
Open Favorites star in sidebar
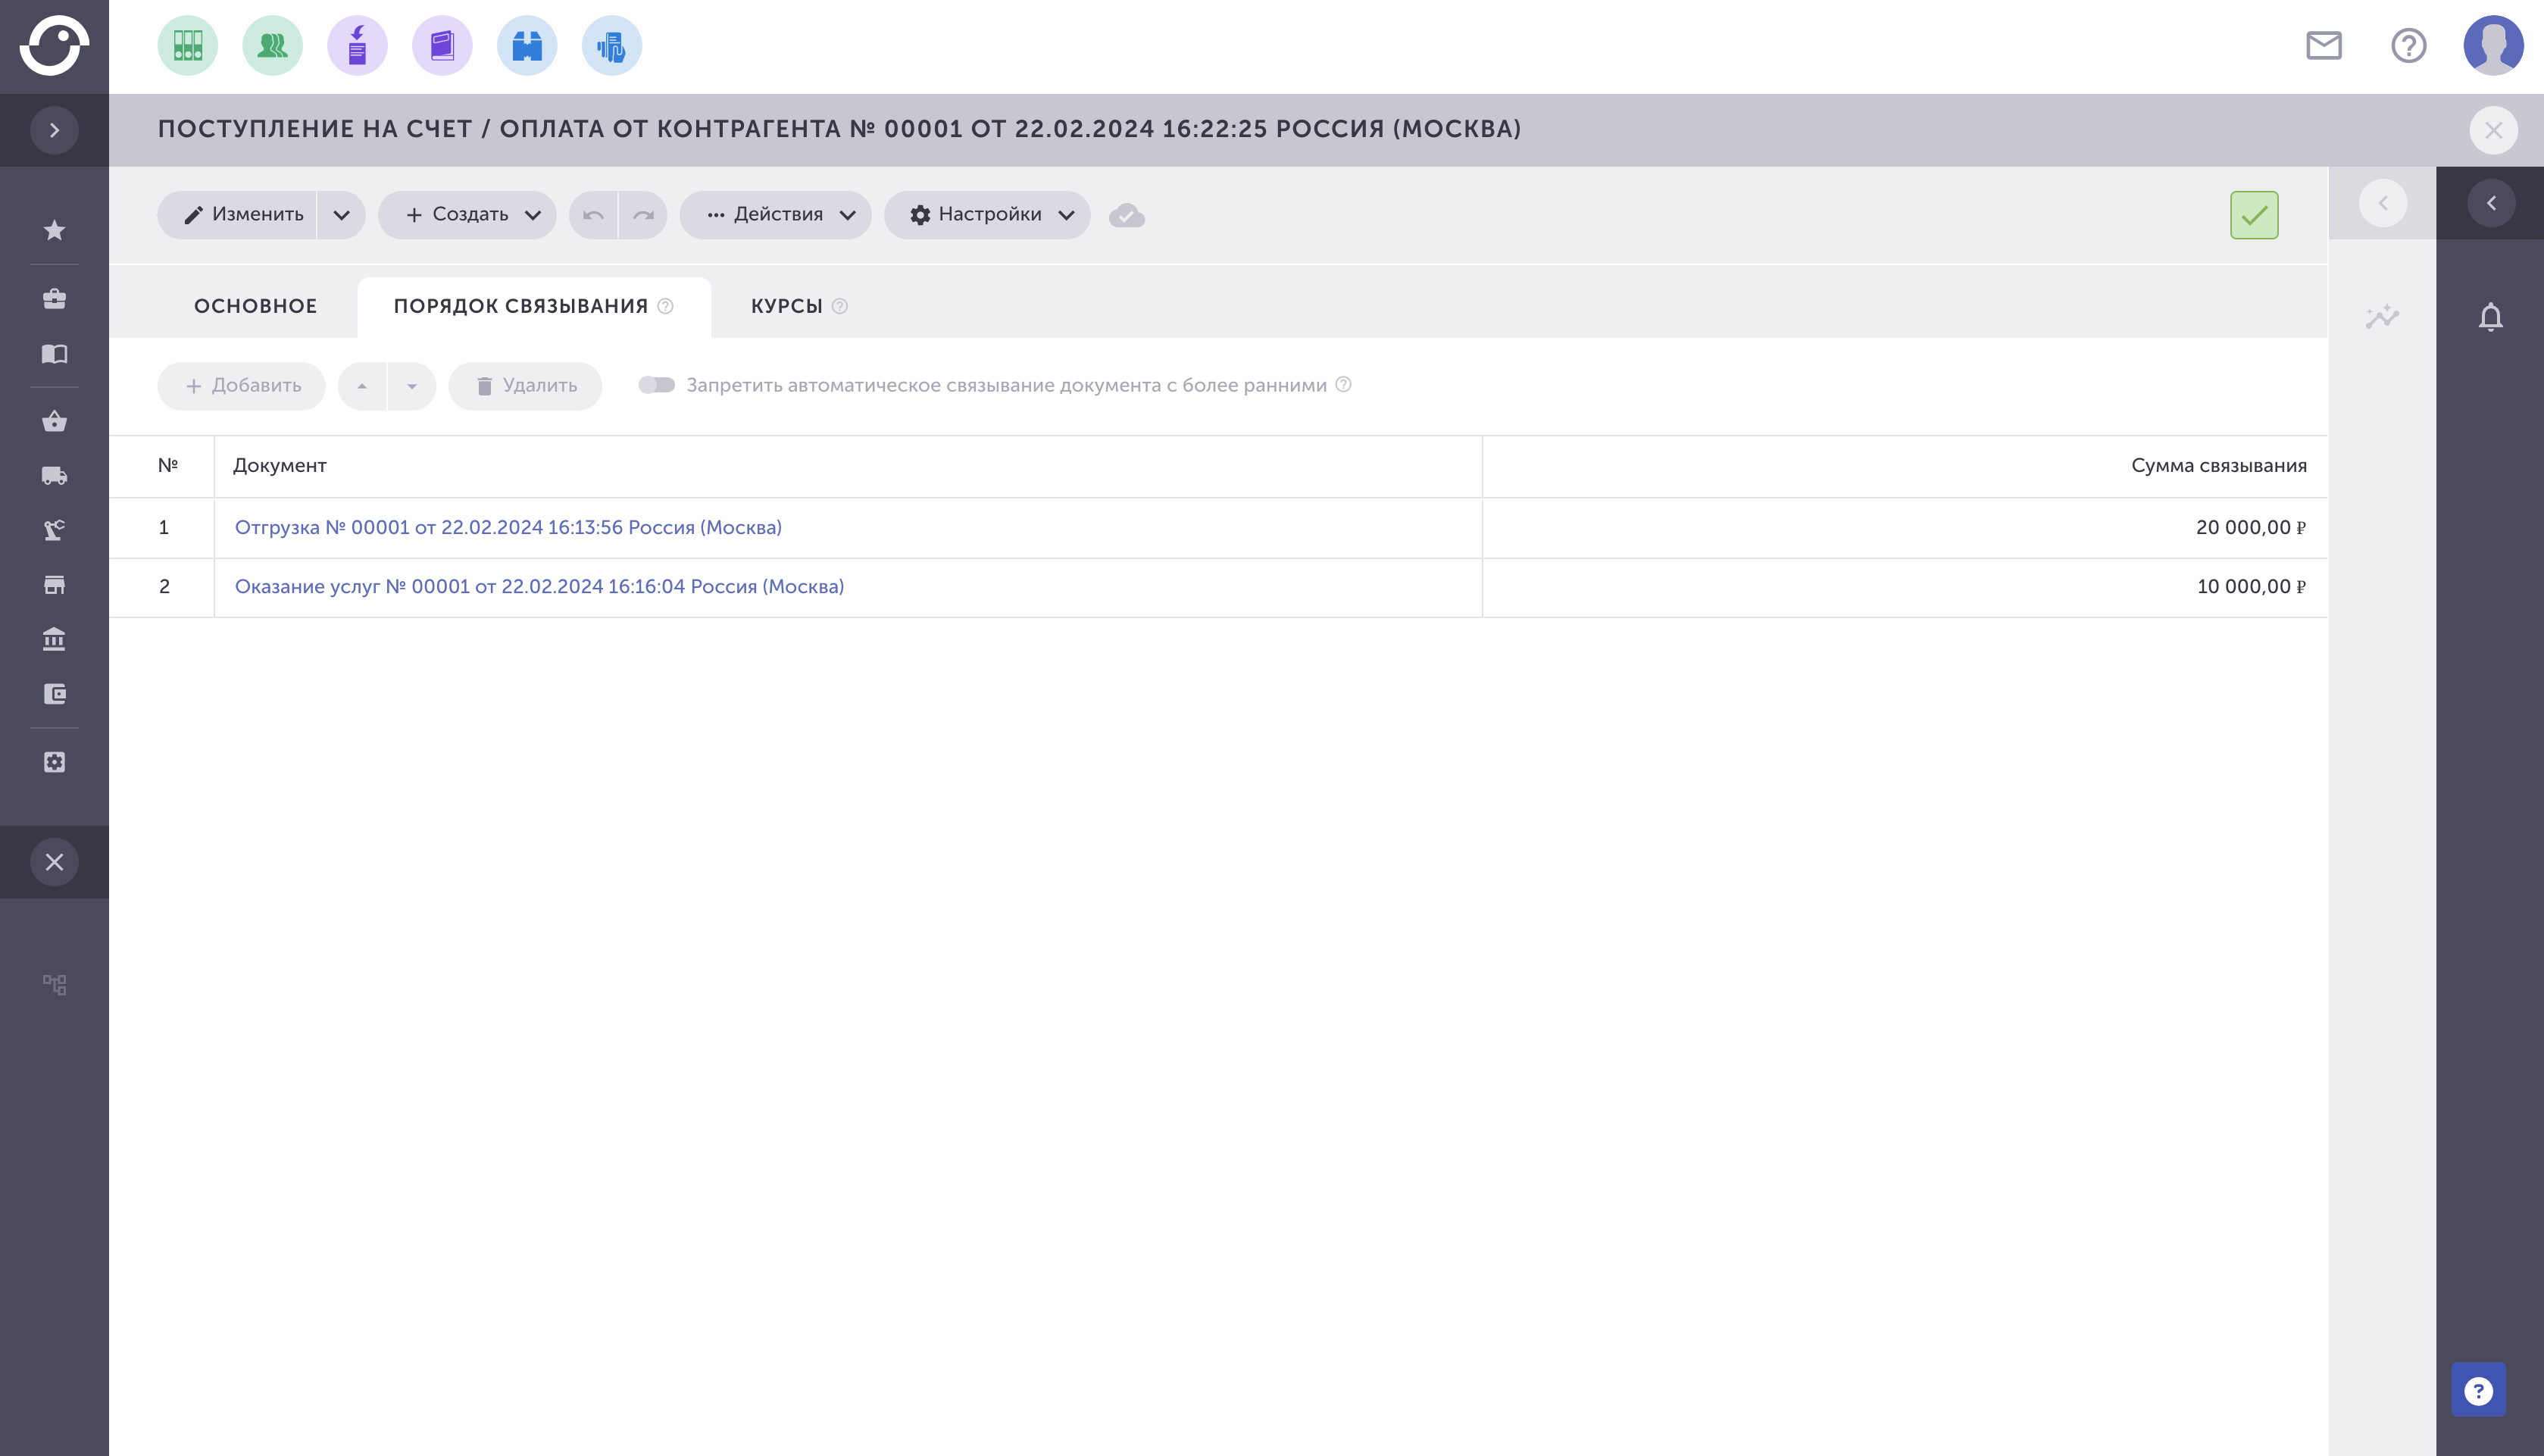coord(54,230)
